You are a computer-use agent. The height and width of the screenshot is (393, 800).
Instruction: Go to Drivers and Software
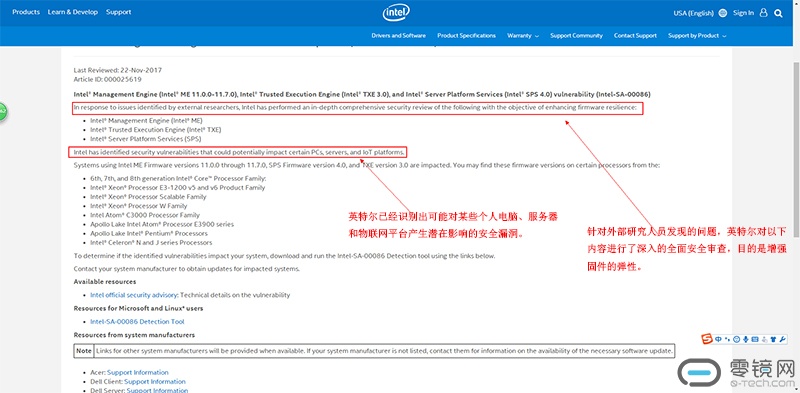398,36
